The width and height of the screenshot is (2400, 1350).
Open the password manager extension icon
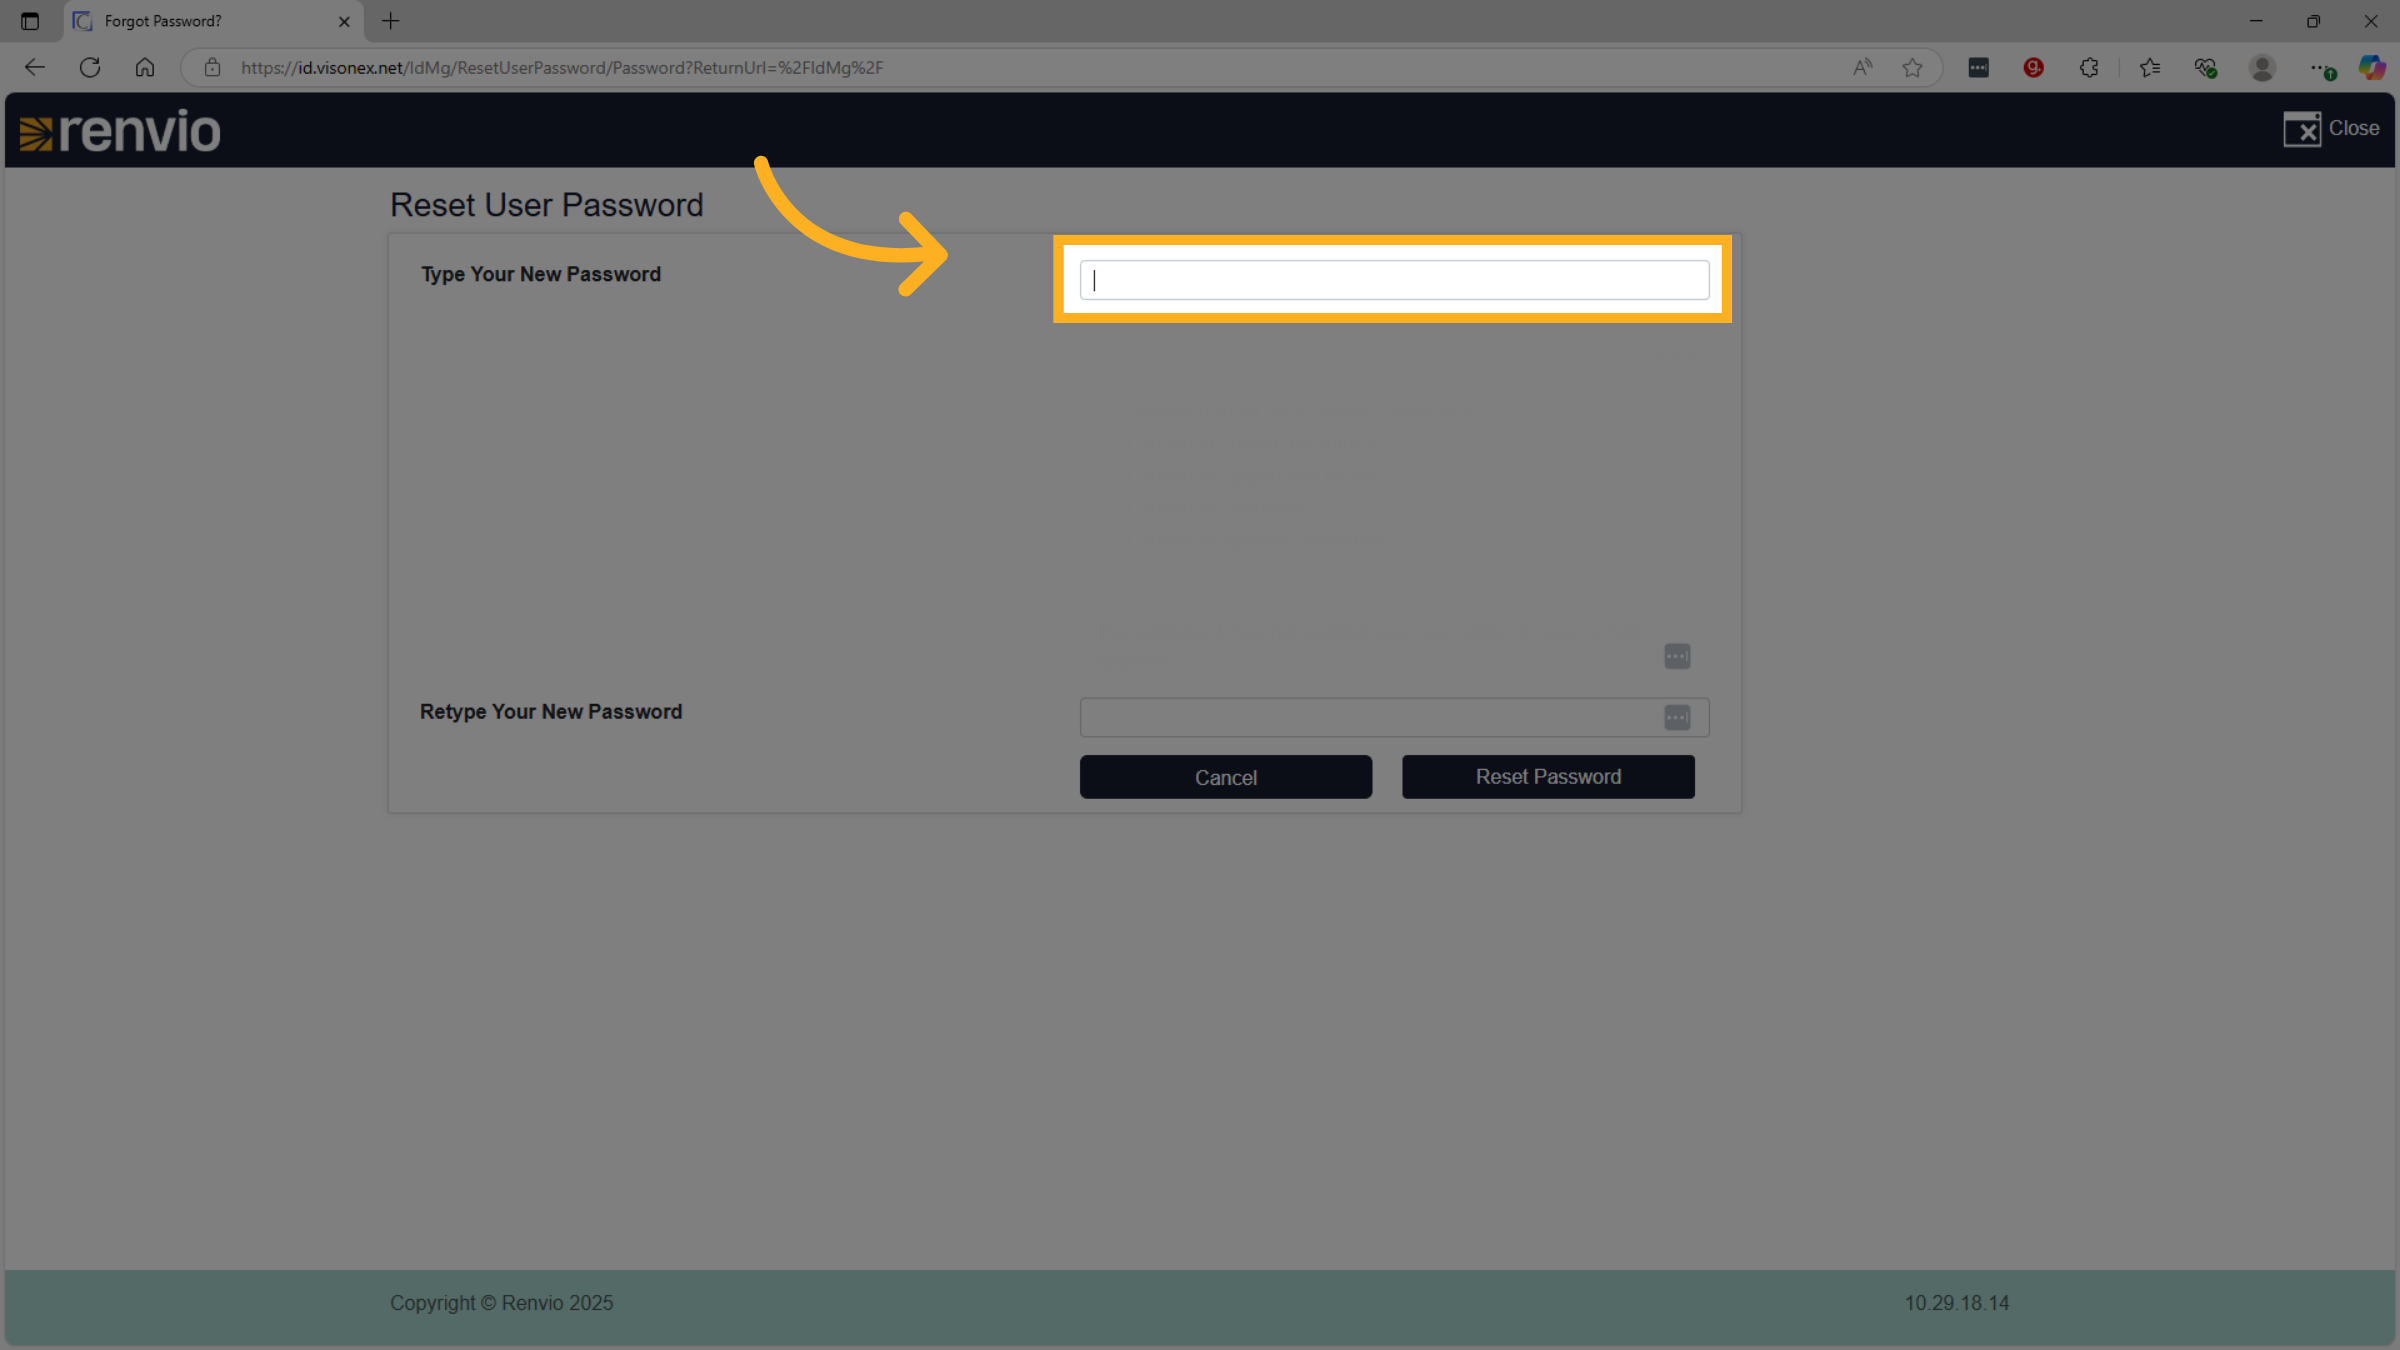pos(1978,67)
